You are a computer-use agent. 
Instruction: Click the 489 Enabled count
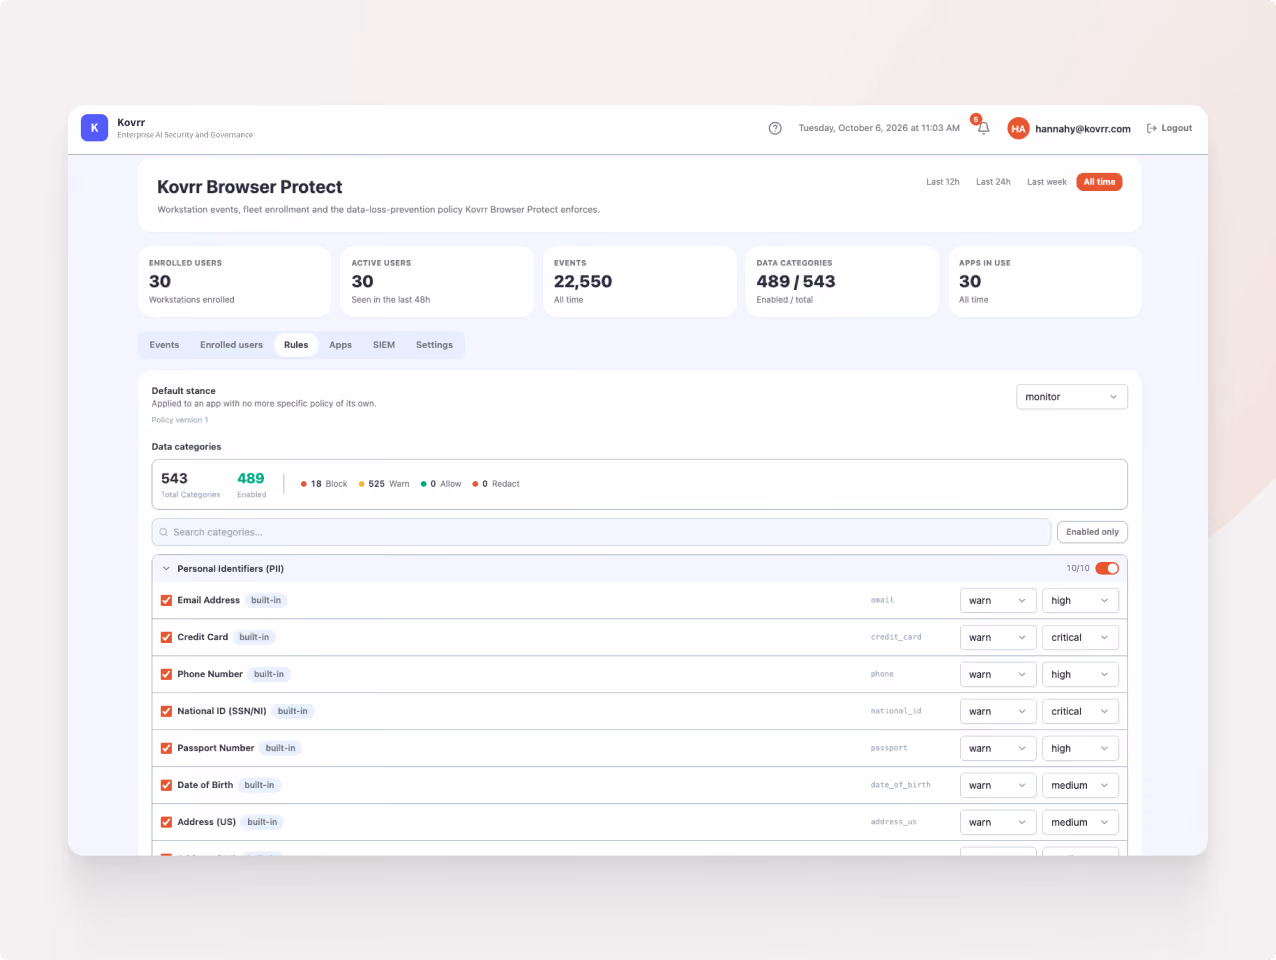point(251,484)
